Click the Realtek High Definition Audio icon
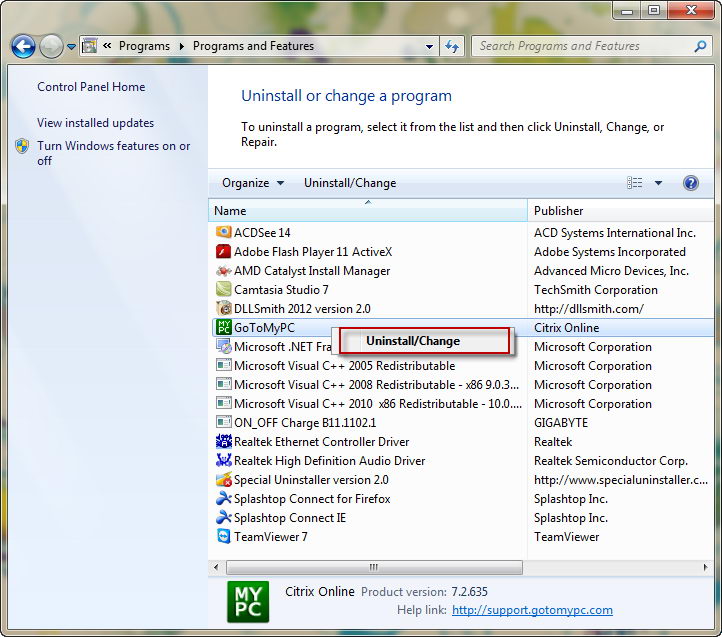The image size is (722, 637). coord(224,460)
